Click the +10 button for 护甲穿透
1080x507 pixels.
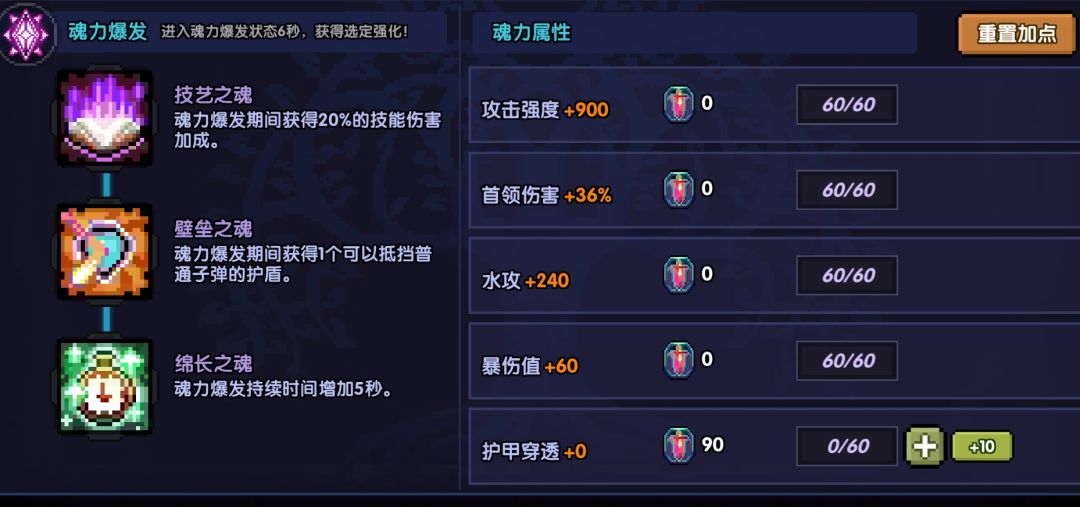[982, 446]
